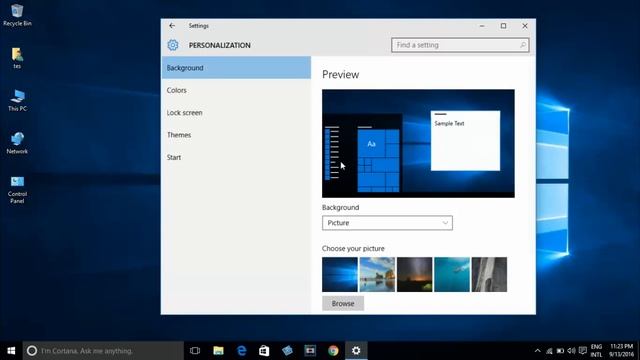
Task: Open the blue diamond app on taskbar
Action: pyautogui.click(x=287, y=351)
